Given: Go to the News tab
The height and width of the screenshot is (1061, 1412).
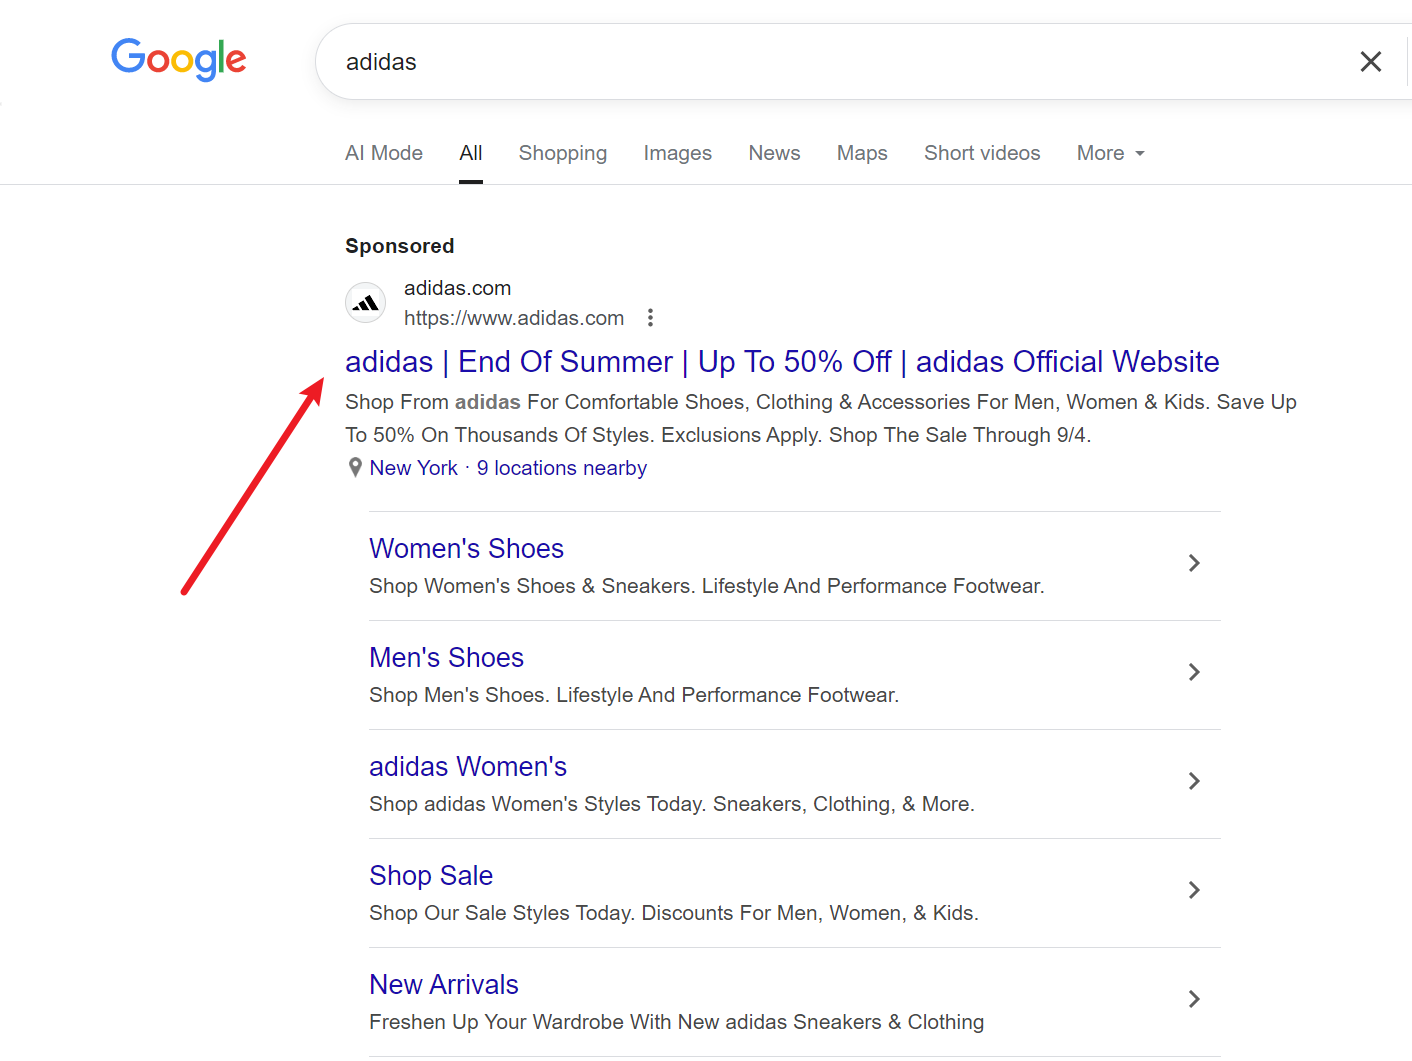Looking at the screenshot, I should tap(774, 153).
